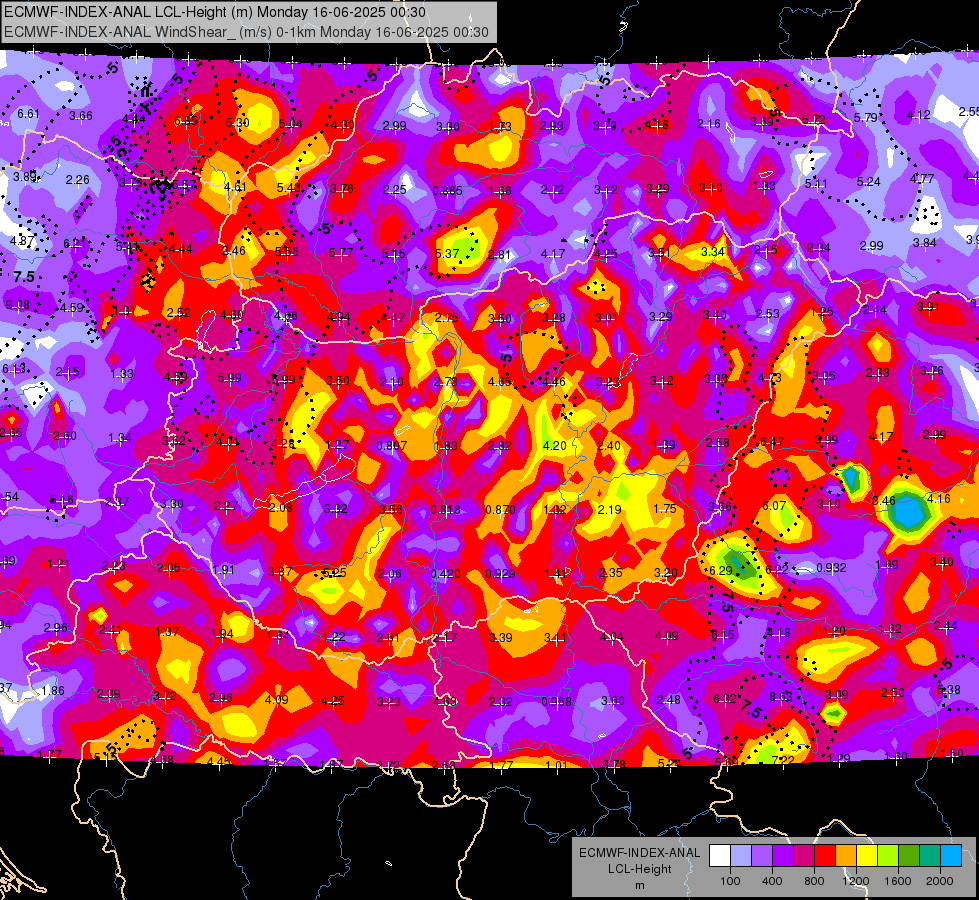979x900 pixels.
Task: Click the wind shear value 0.818
Action: tap(446, 510)
